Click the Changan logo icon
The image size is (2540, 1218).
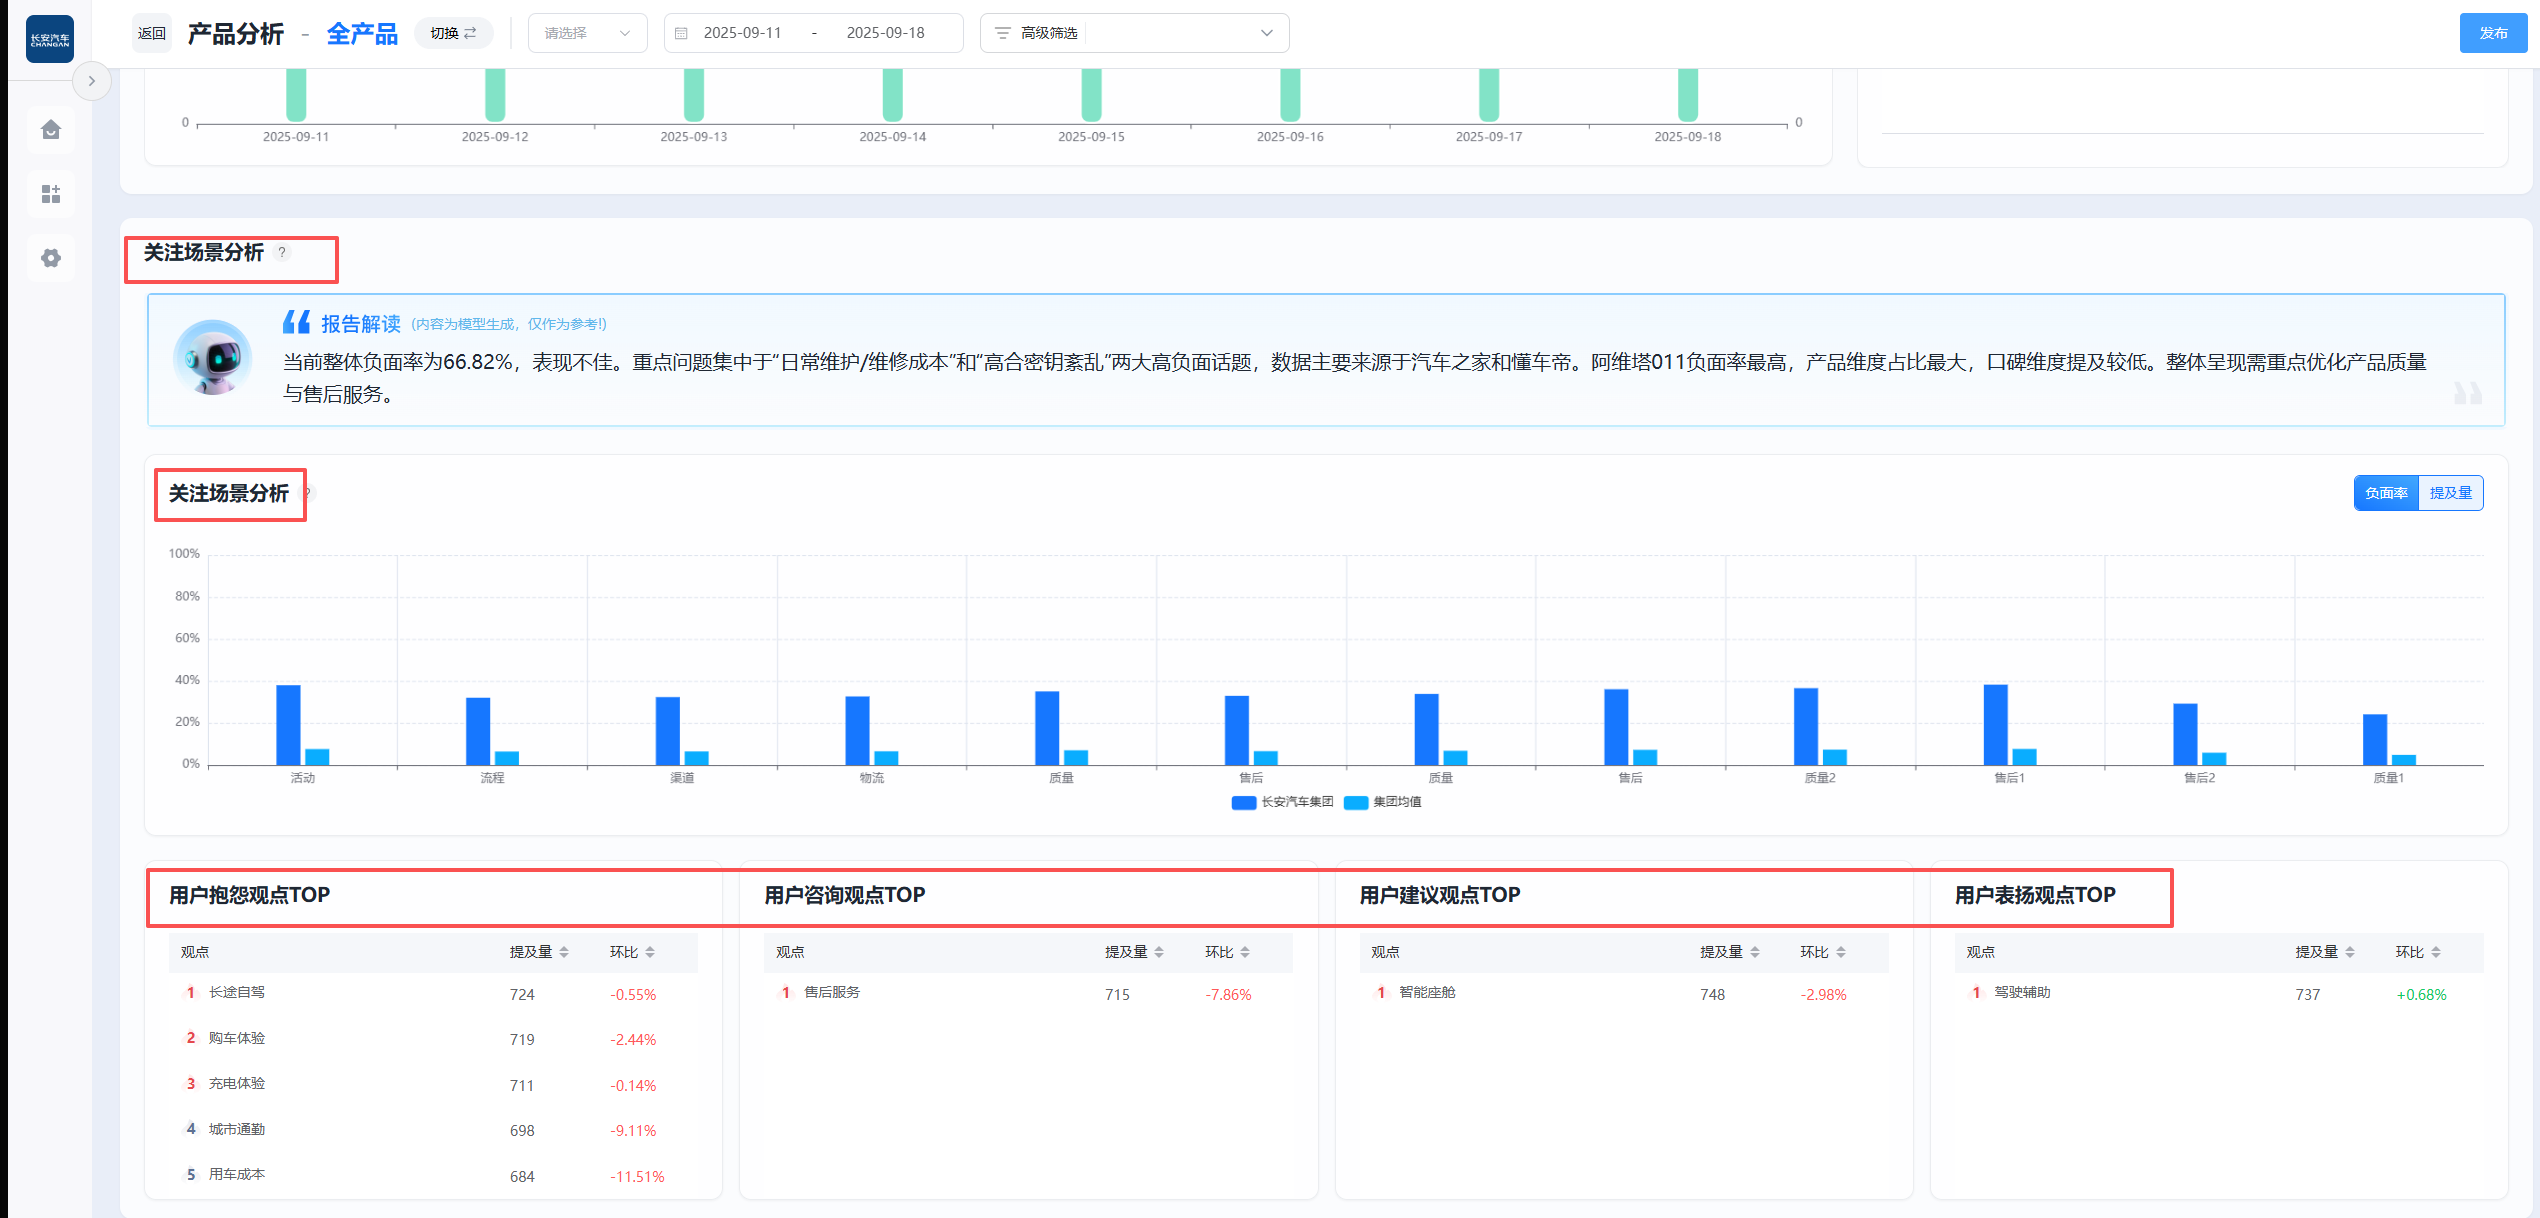pyautogui.click(x=50, y=39)
